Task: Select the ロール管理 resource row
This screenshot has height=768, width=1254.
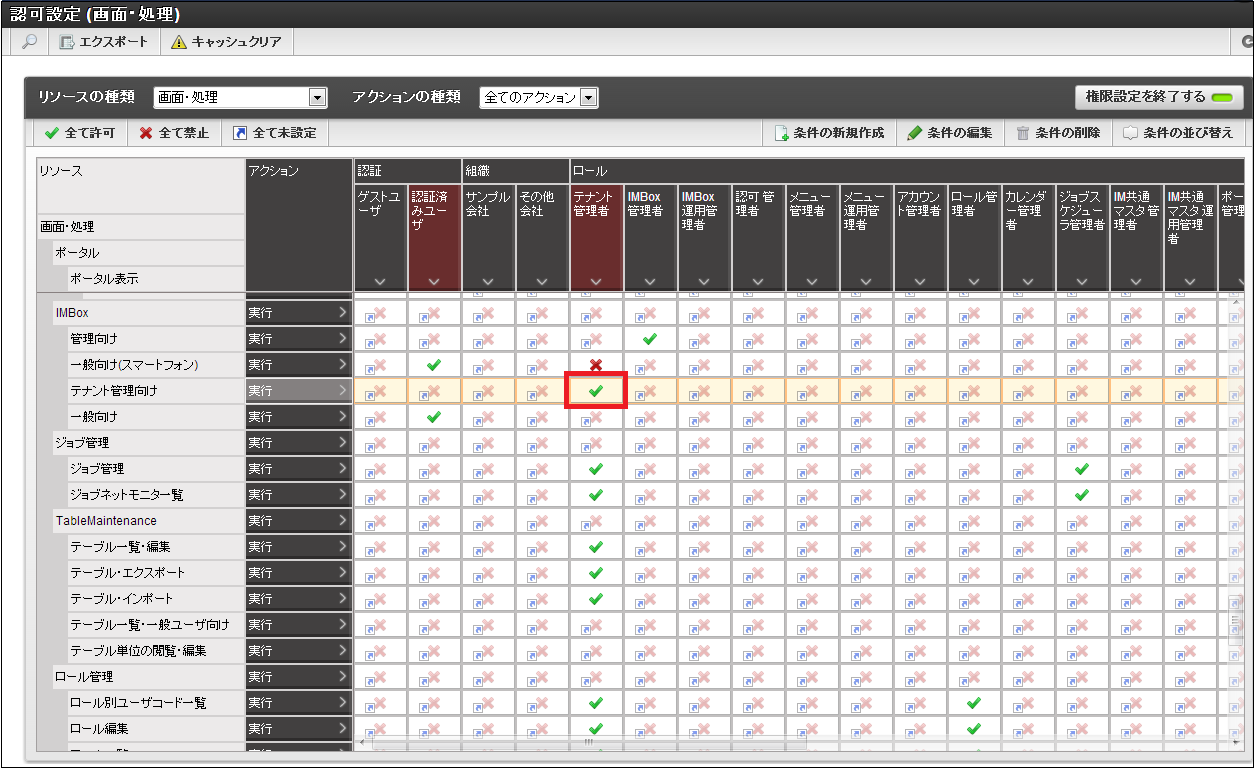Action: tap(83, 677)
